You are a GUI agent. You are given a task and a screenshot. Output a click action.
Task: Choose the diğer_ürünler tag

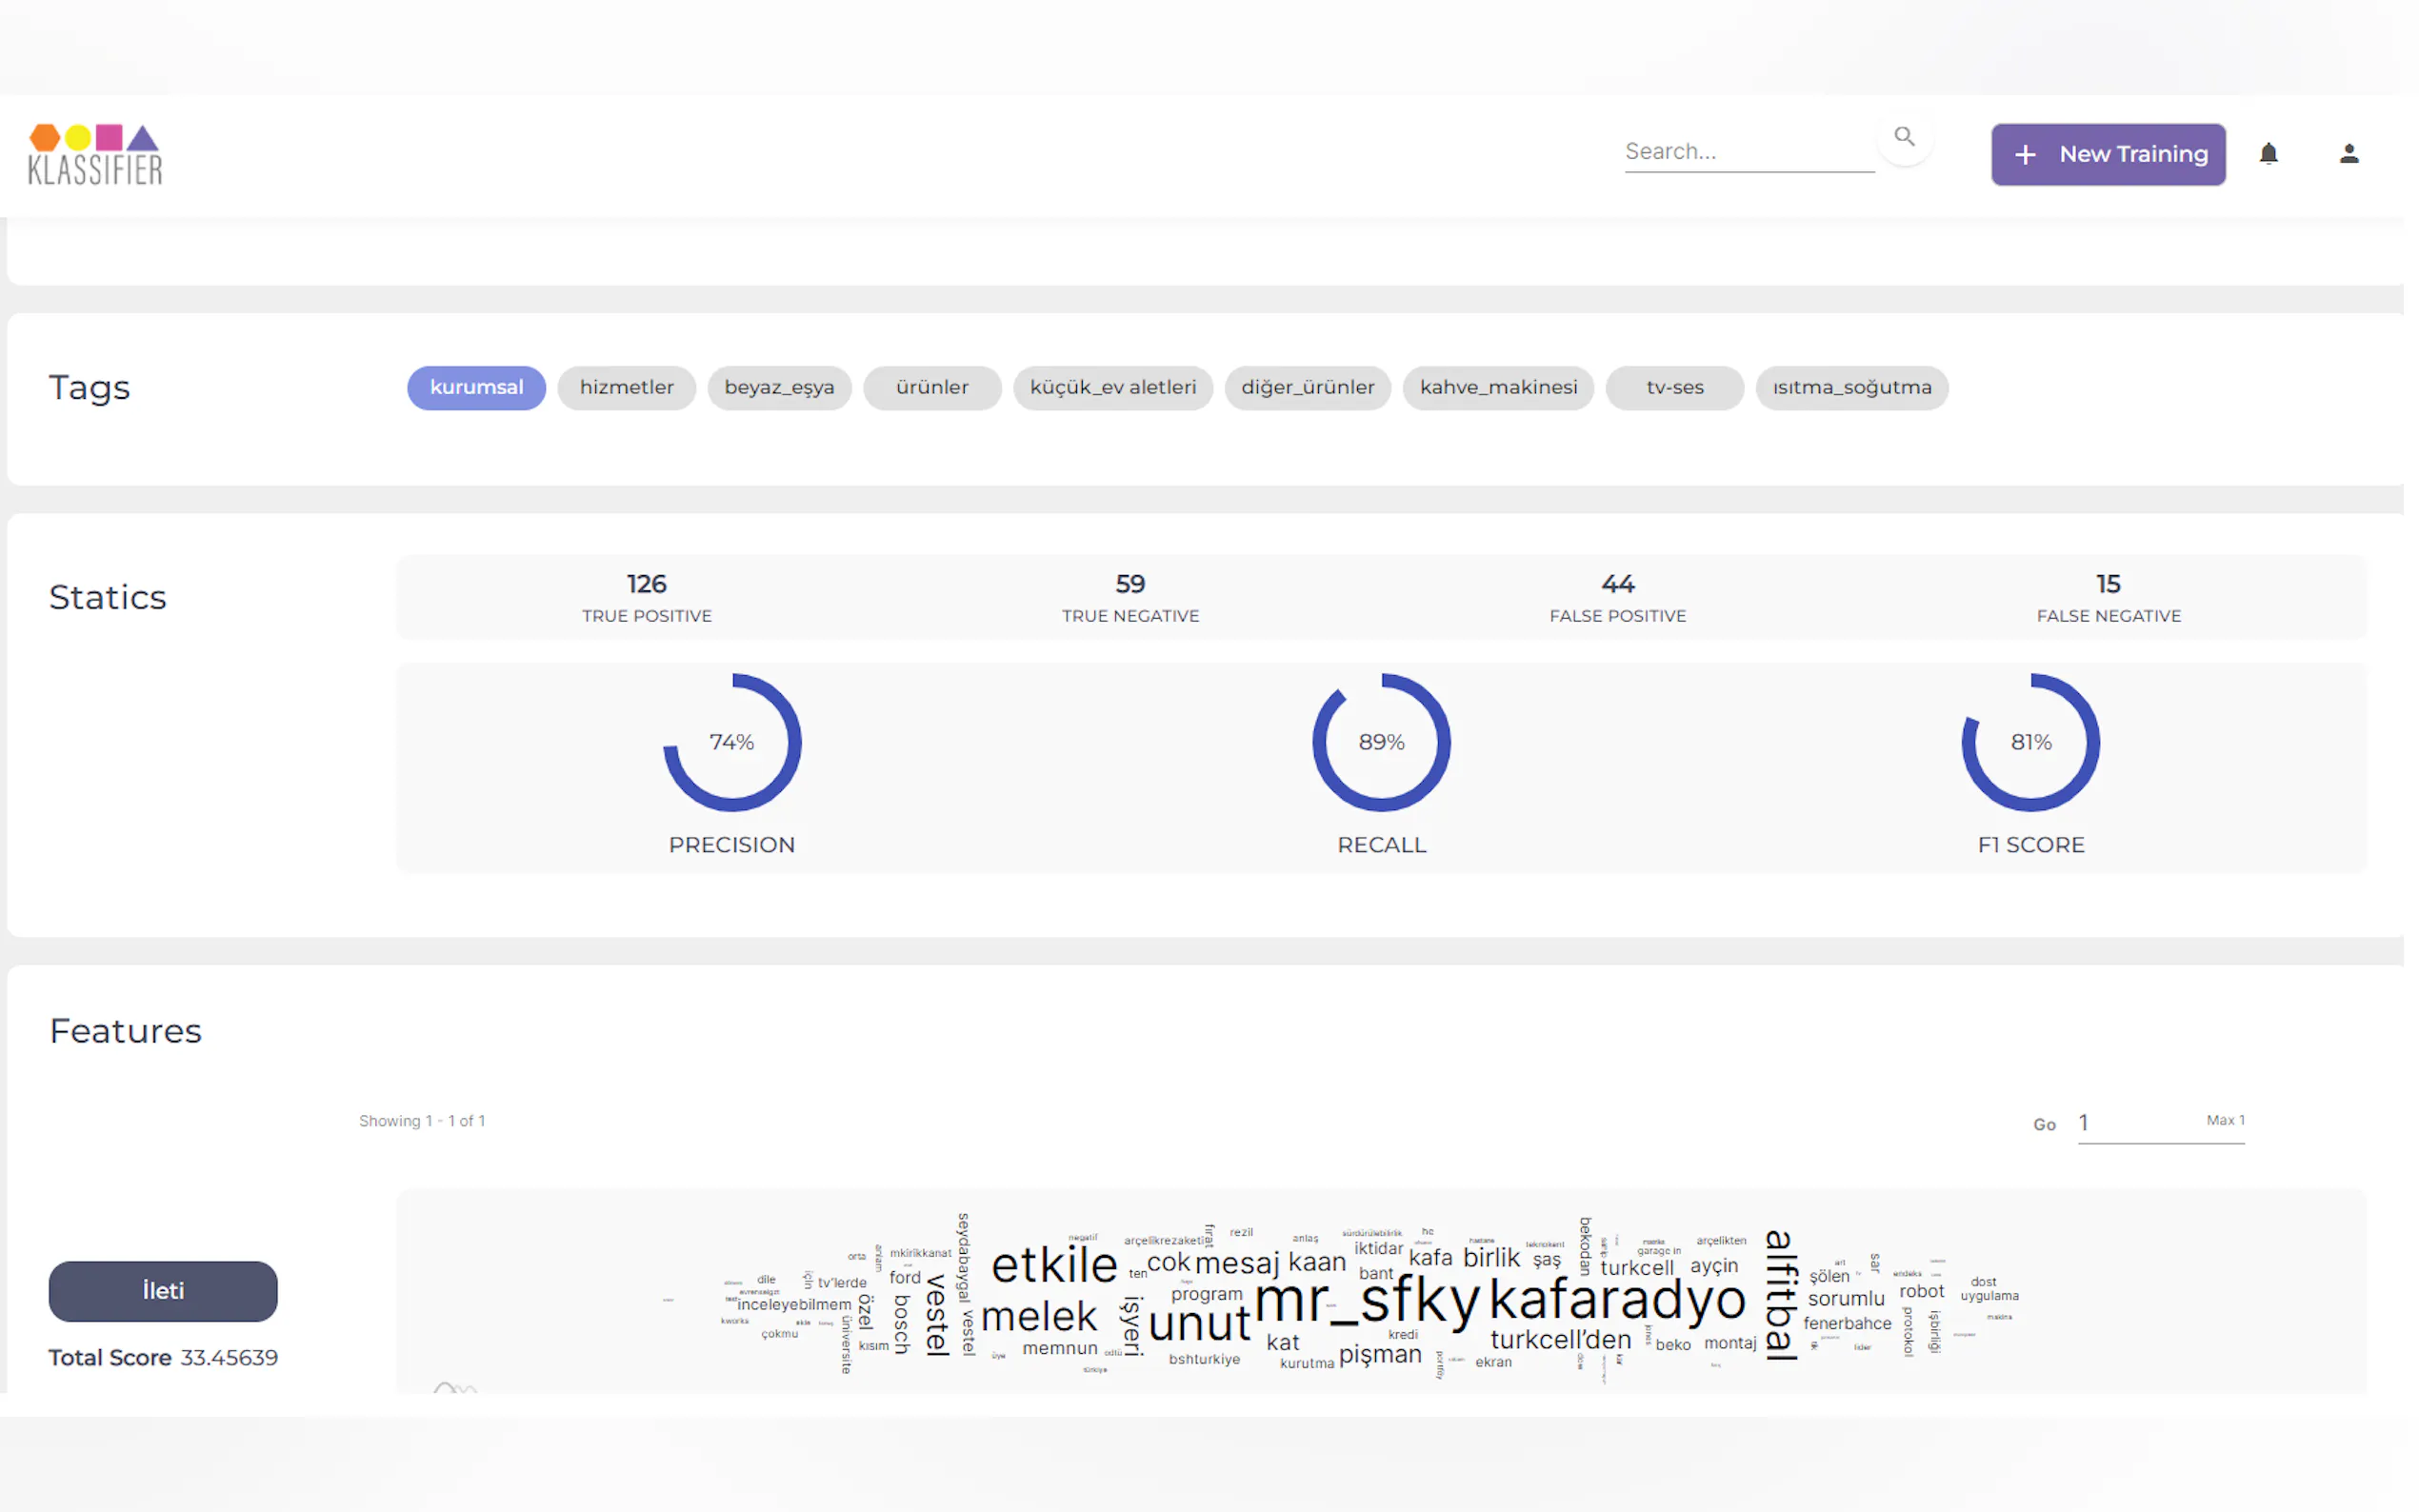click(x=1307, y=387)
